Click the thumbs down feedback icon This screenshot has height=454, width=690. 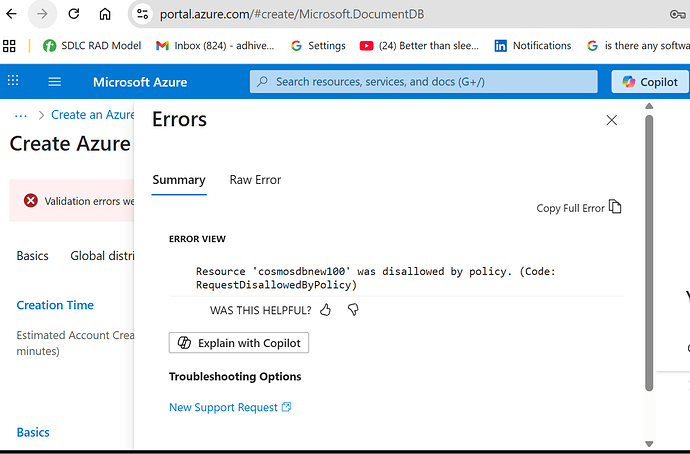[x=353, y=310]
